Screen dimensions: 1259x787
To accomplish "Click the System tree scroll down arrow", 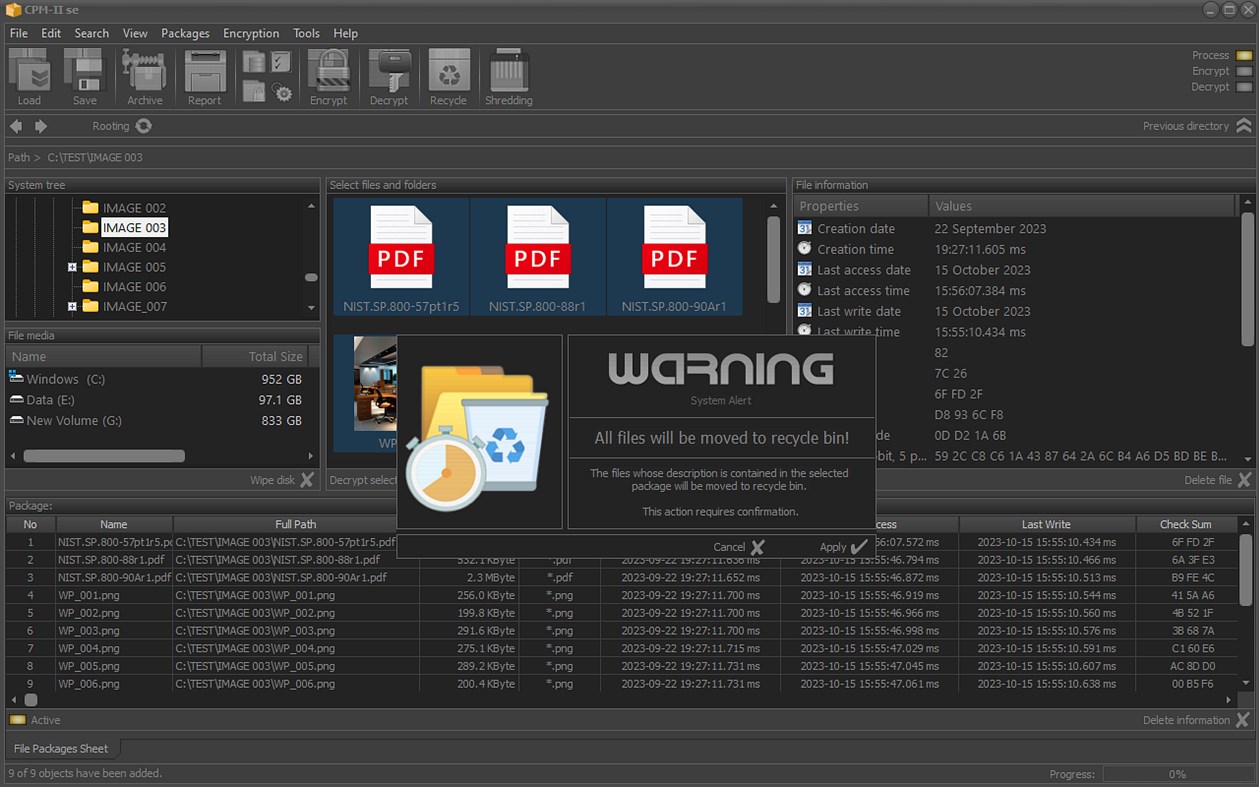I will click(311, 307).
